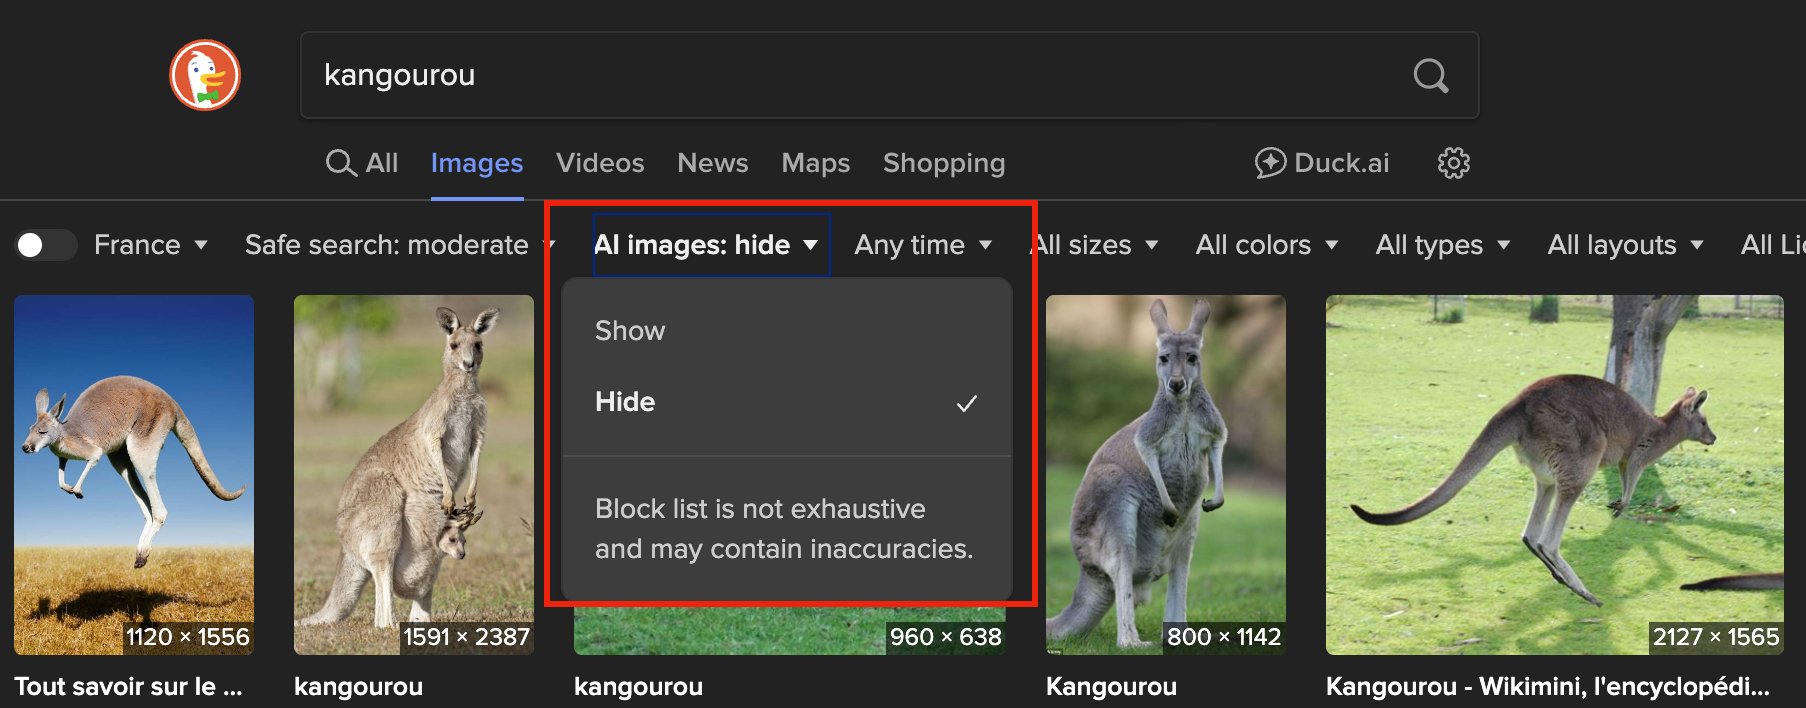Collapse the AI images: hide dropdown

pos(710,245)
